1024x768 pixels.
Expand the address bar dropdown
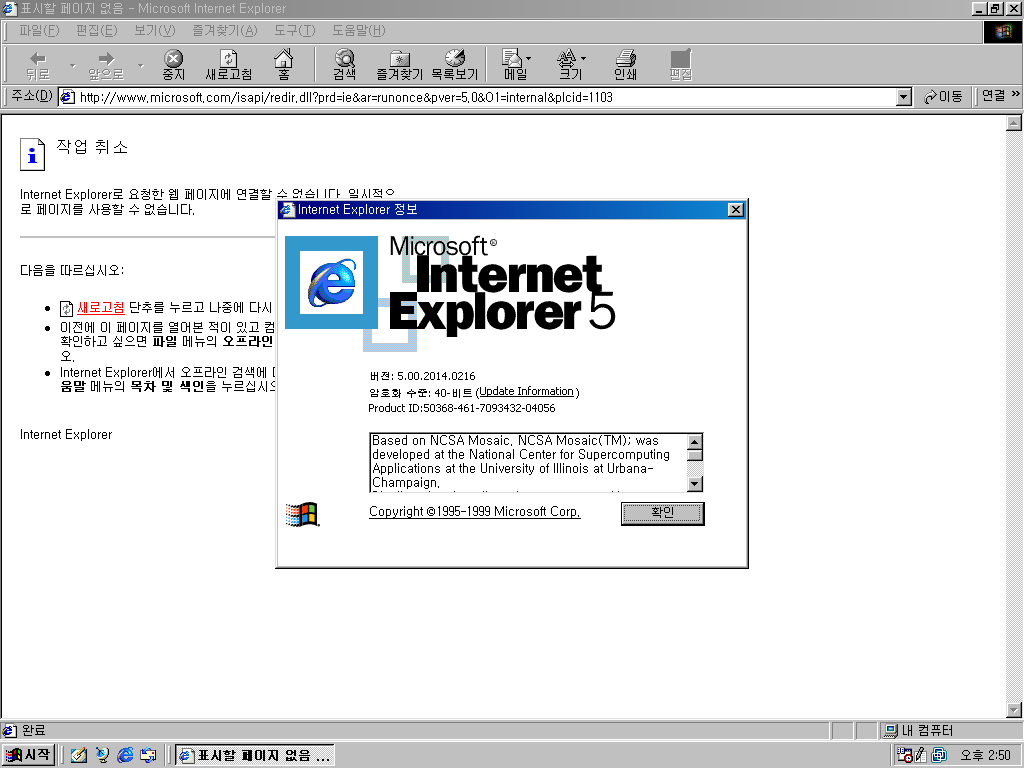904,97
